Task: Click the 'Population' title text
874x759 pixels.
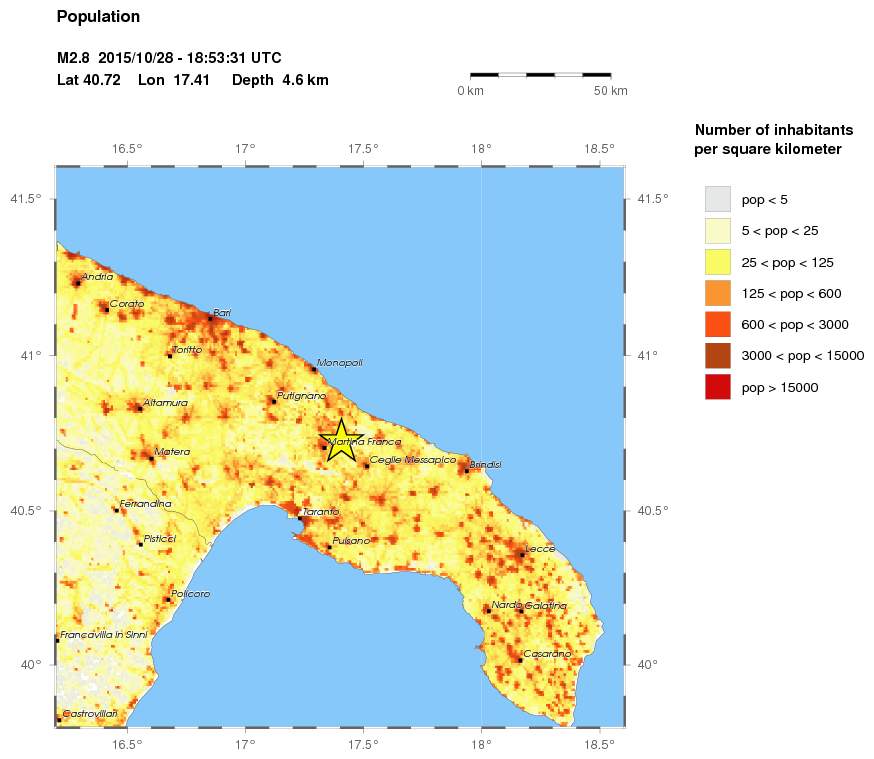Action: click(98, 17)
